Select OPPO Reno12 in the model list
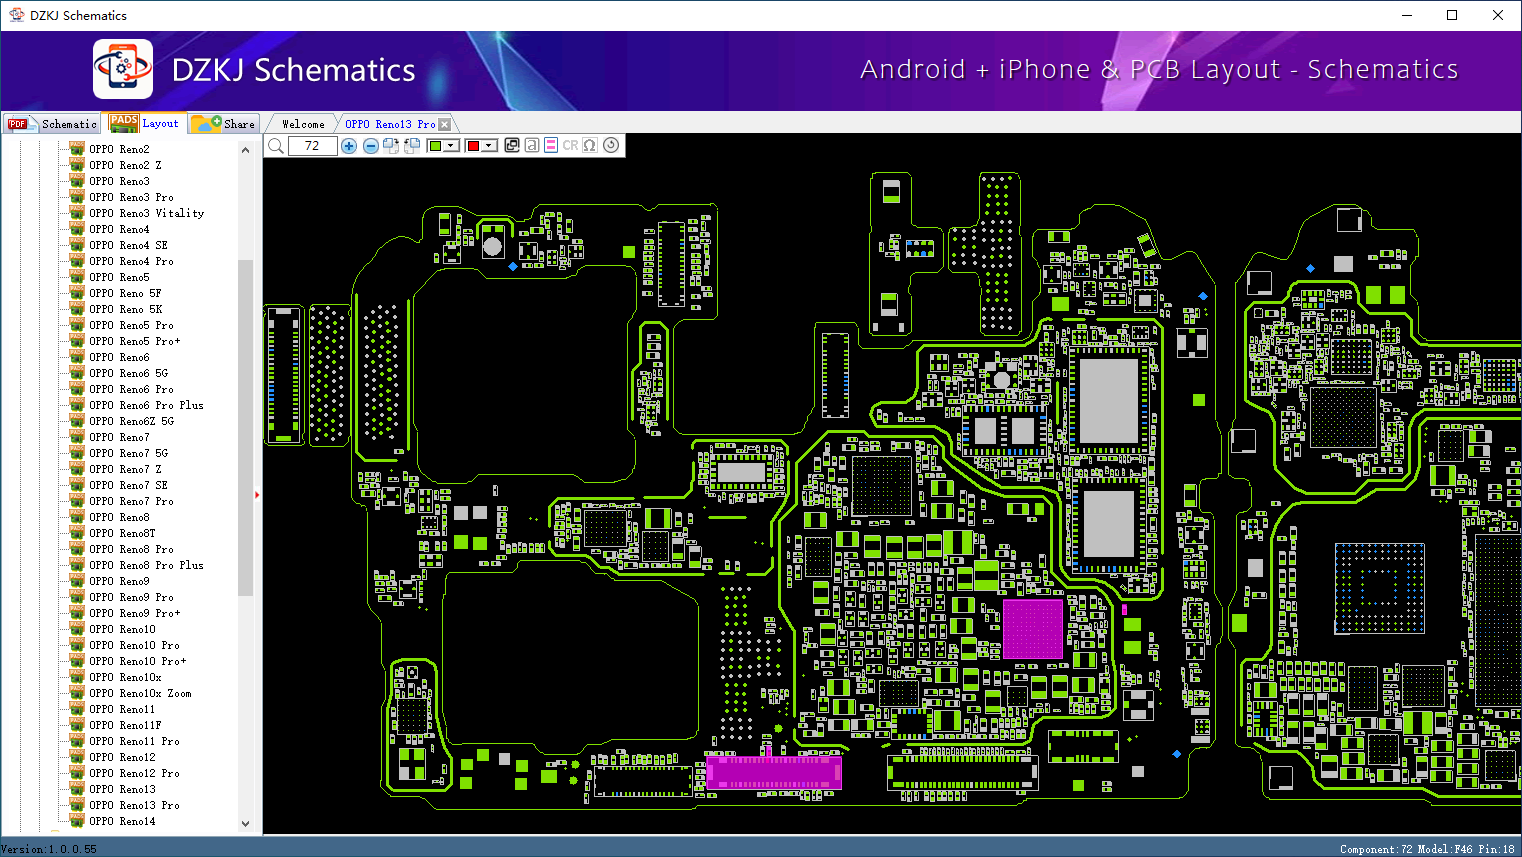The width and height of the screenshot is (1522, 857). (x=122, y=757)
